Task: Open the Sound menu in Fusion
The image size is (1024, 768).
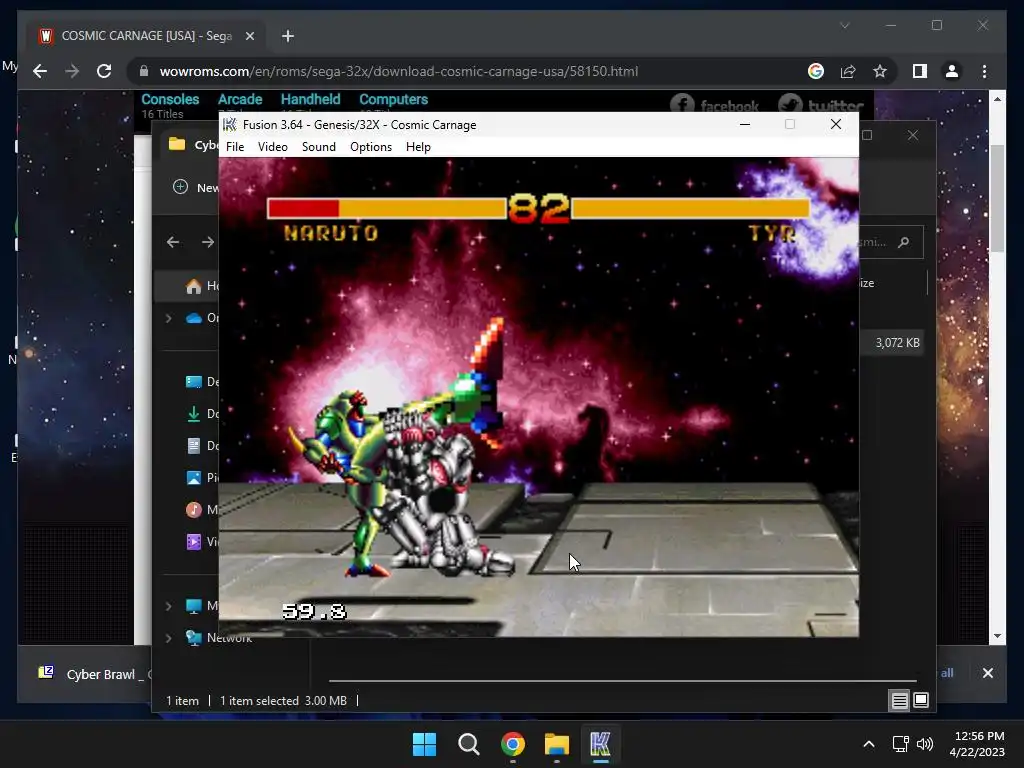Action: tap(319, 147)
